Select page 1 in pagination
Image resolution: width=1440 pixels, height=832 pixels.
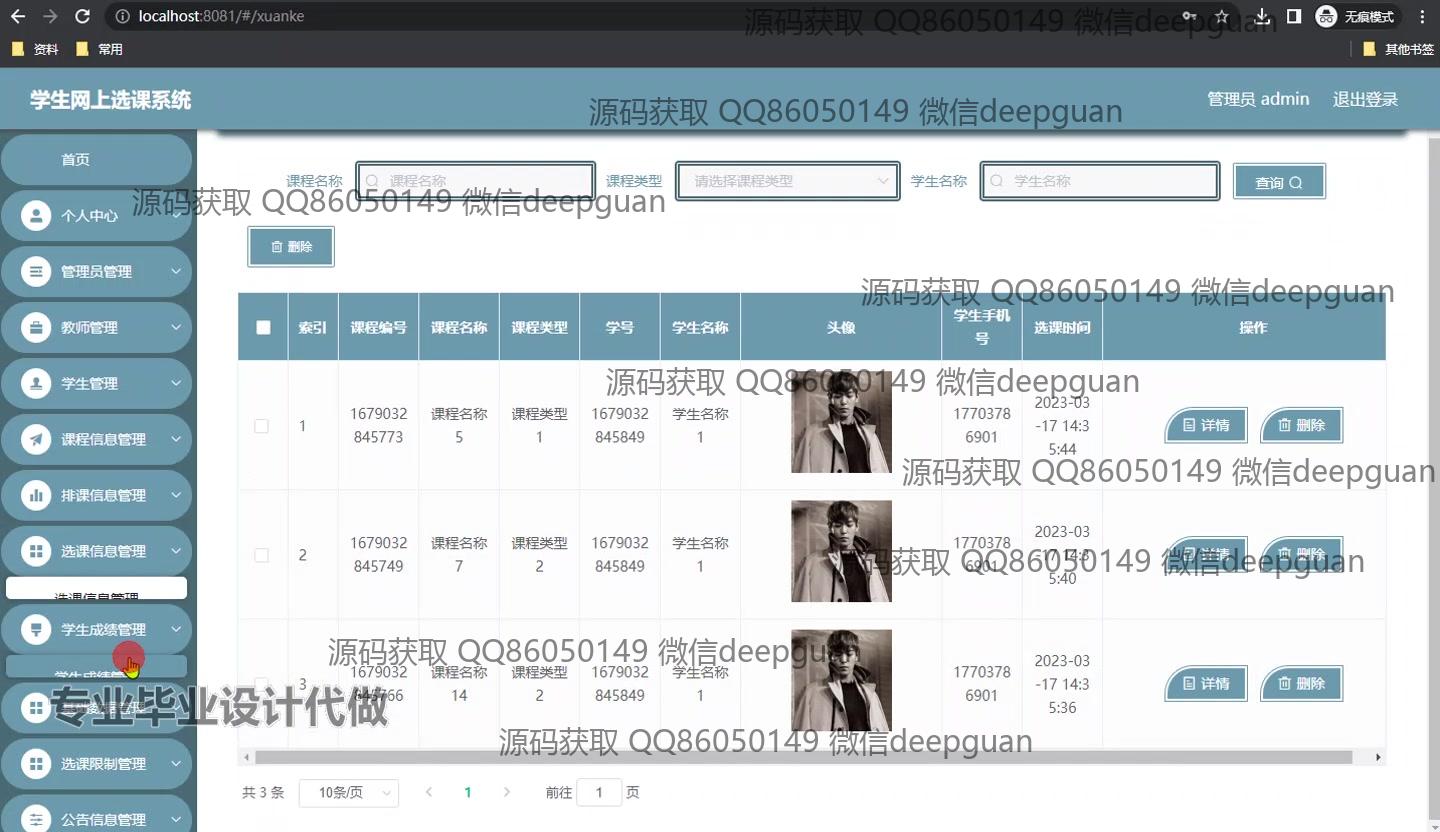point(467,793)
